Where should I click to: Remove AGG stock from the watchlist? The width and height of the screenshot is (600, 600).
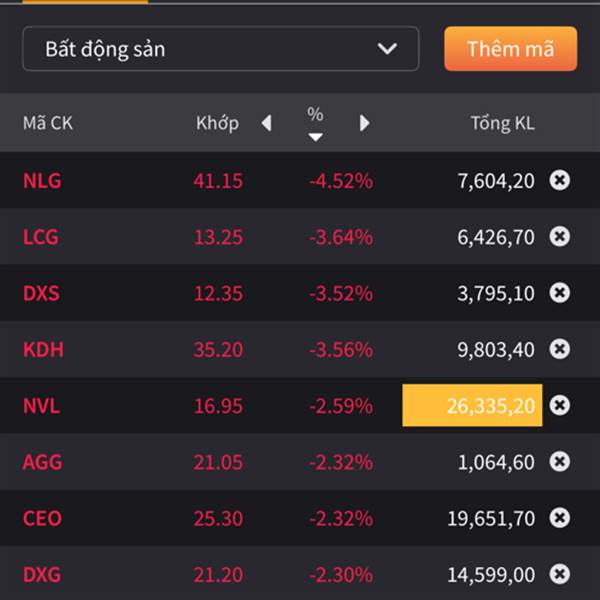pyautogui.click(x=559, y=461)
